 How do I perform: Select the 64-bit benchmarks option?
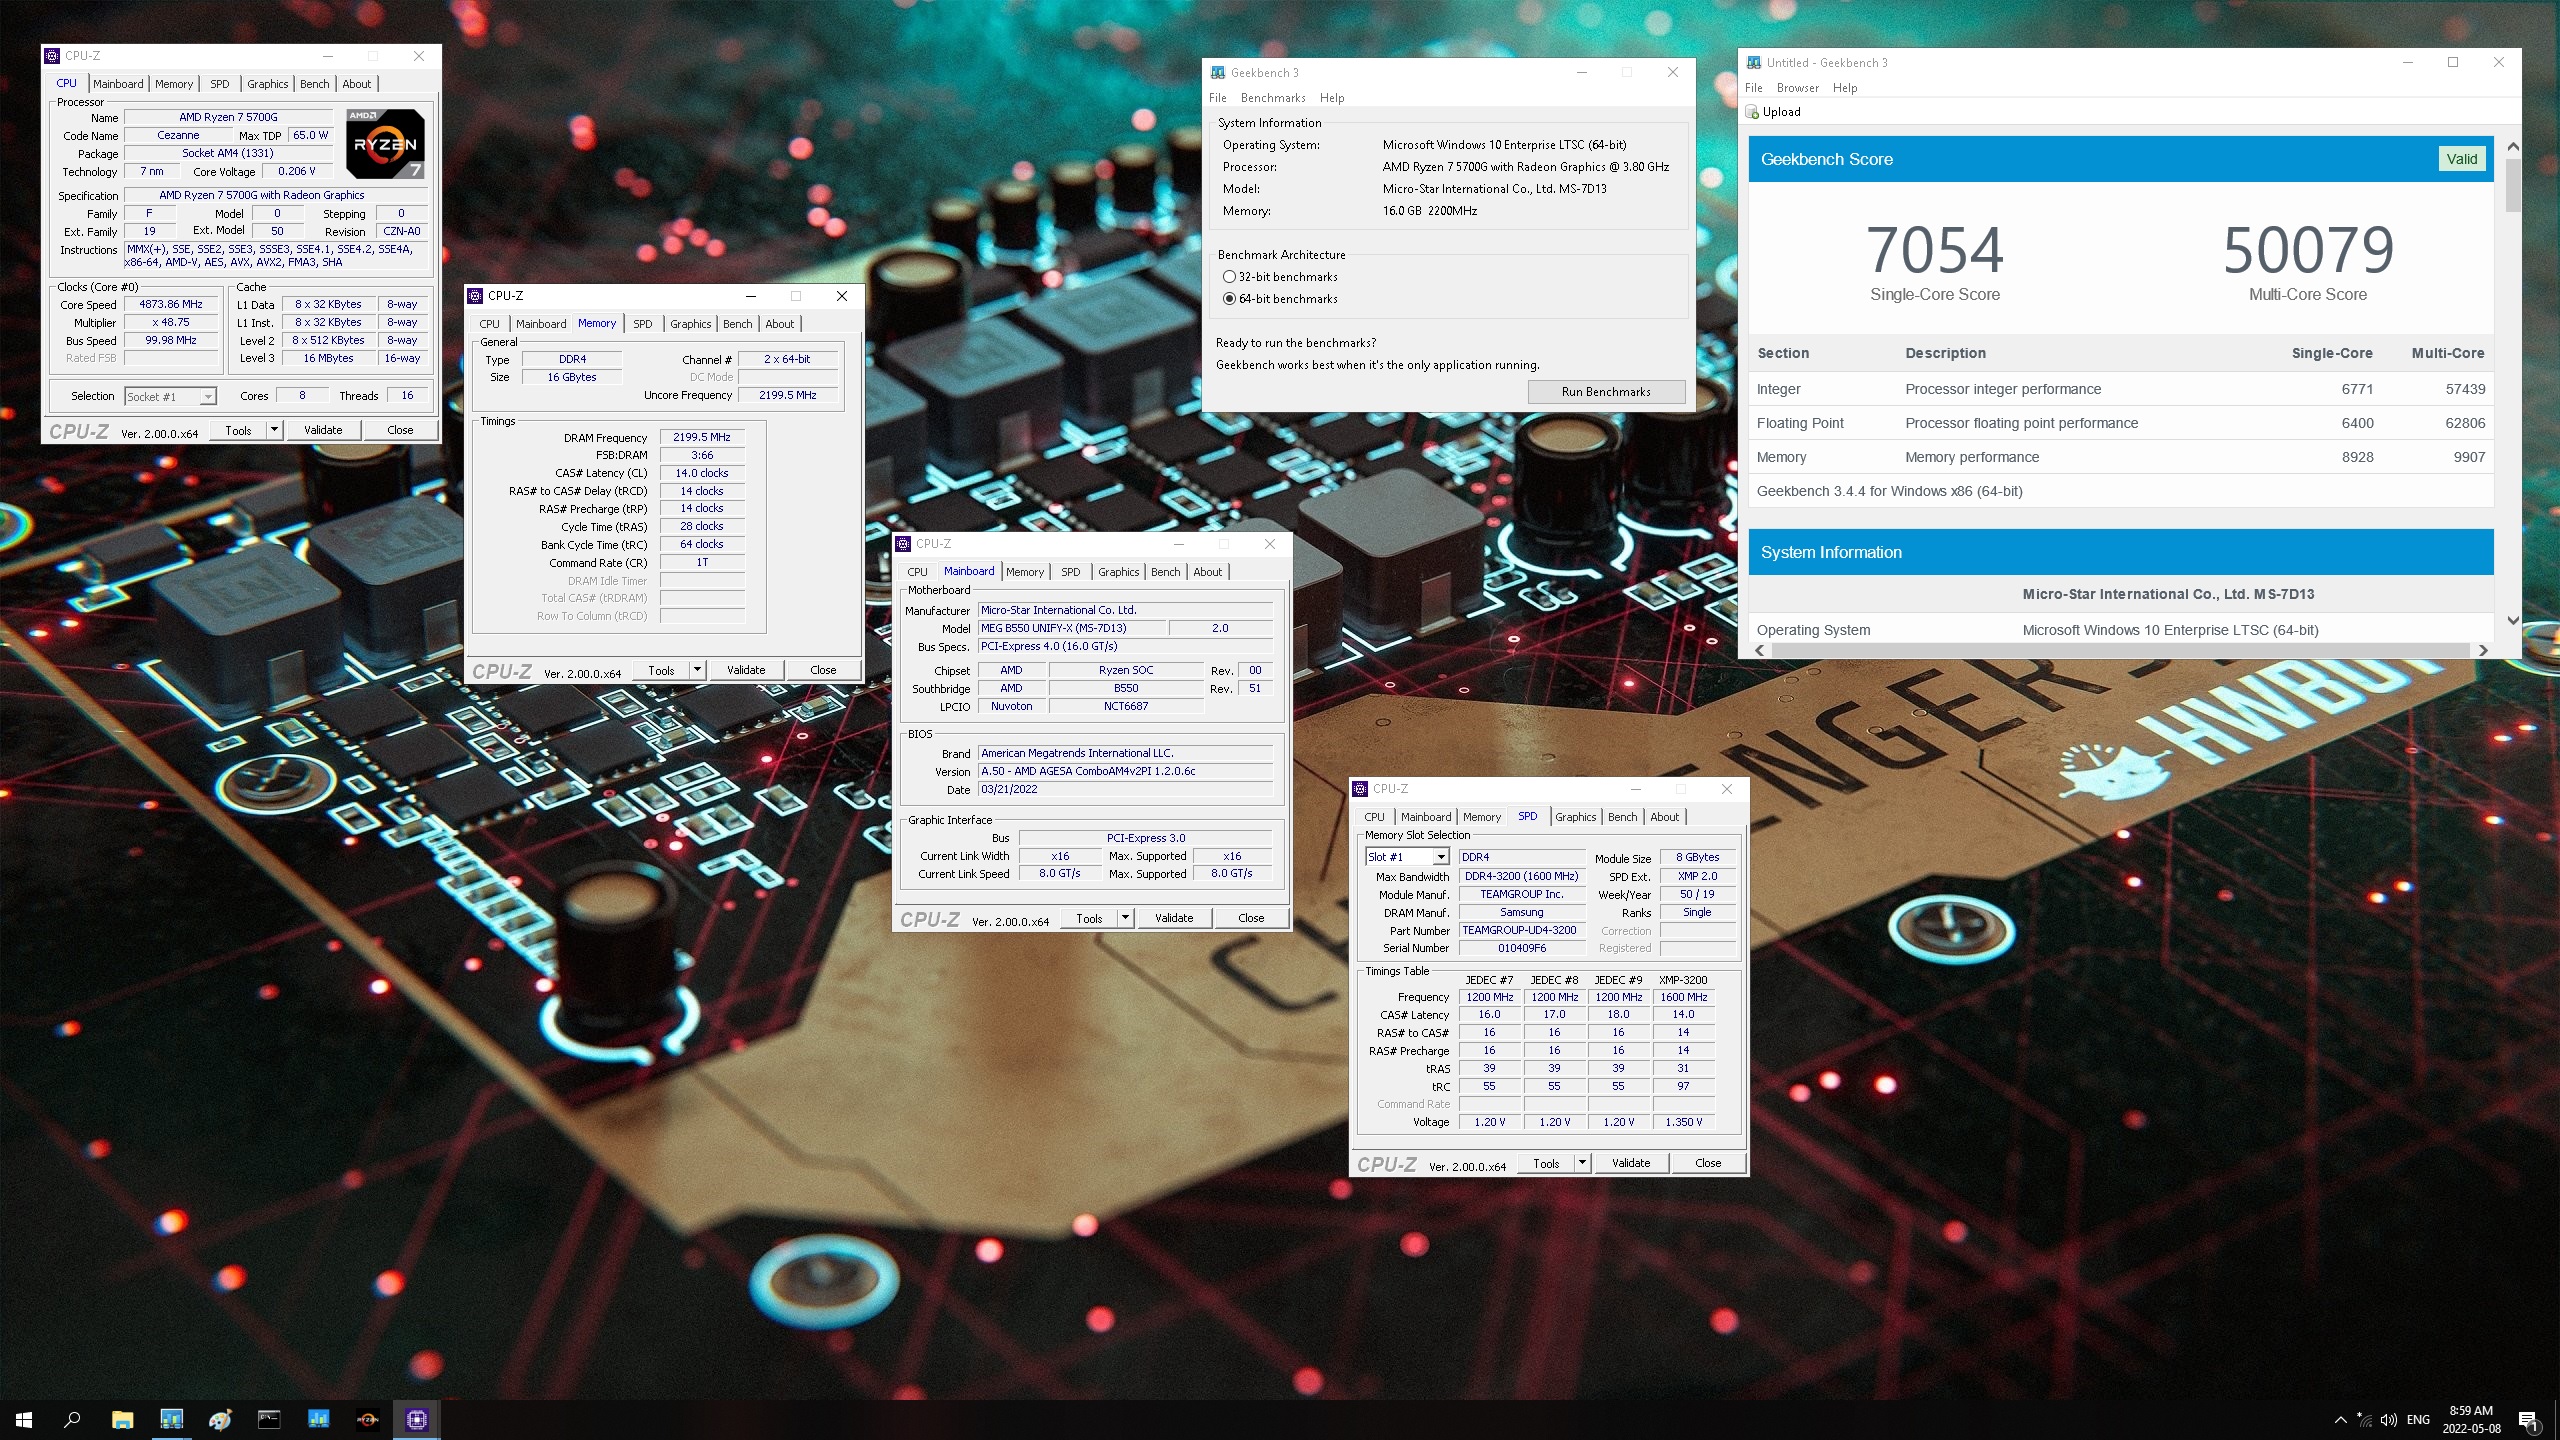pos(1229,299)
